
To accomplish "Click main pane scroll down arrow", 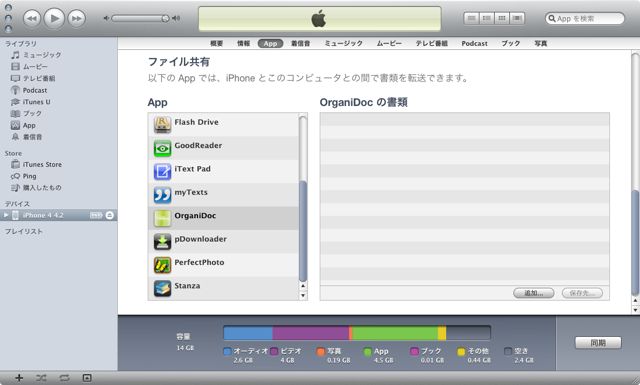I will 635,310.
